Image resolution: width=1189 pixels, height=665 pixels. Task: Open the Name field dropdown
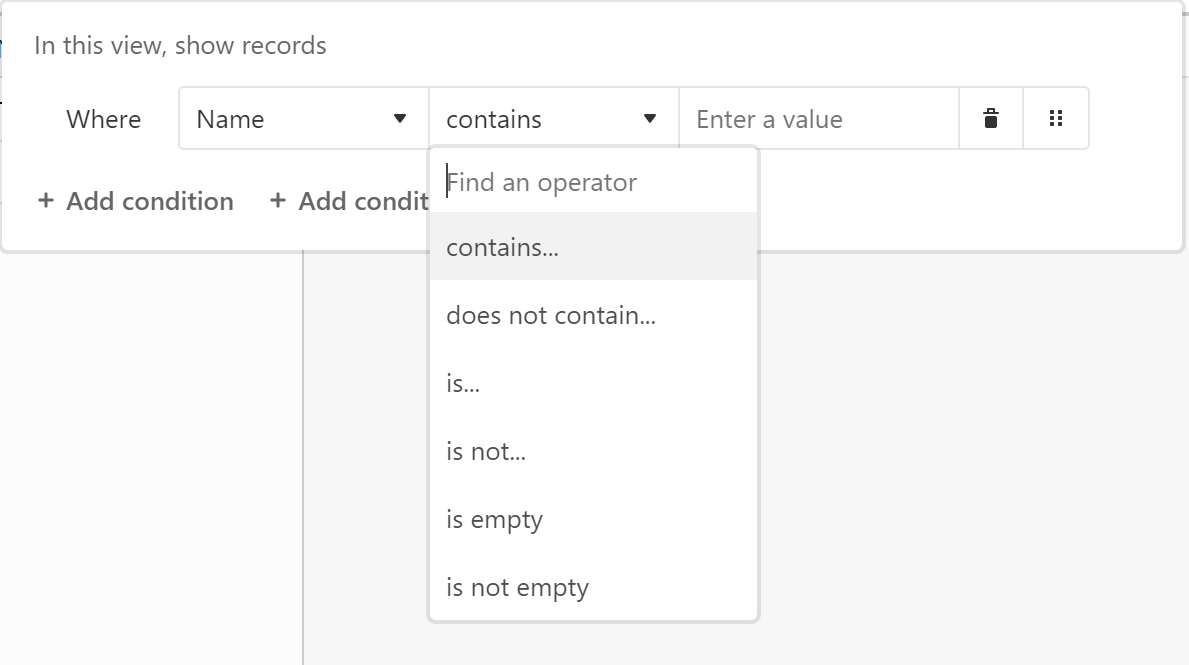pos(303,119)
